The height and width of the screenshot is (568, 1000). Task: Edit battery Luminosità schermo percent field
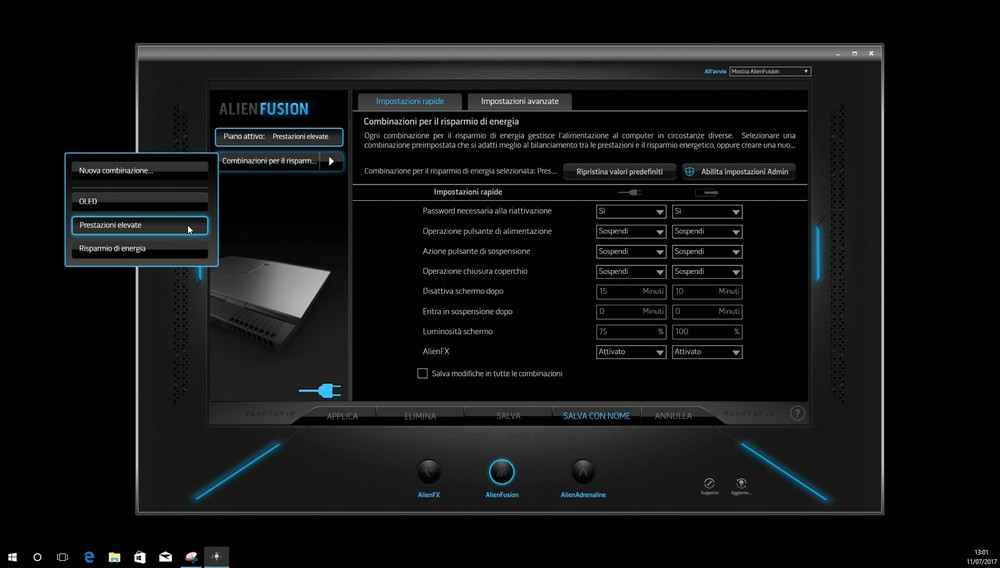click(707, 331)
